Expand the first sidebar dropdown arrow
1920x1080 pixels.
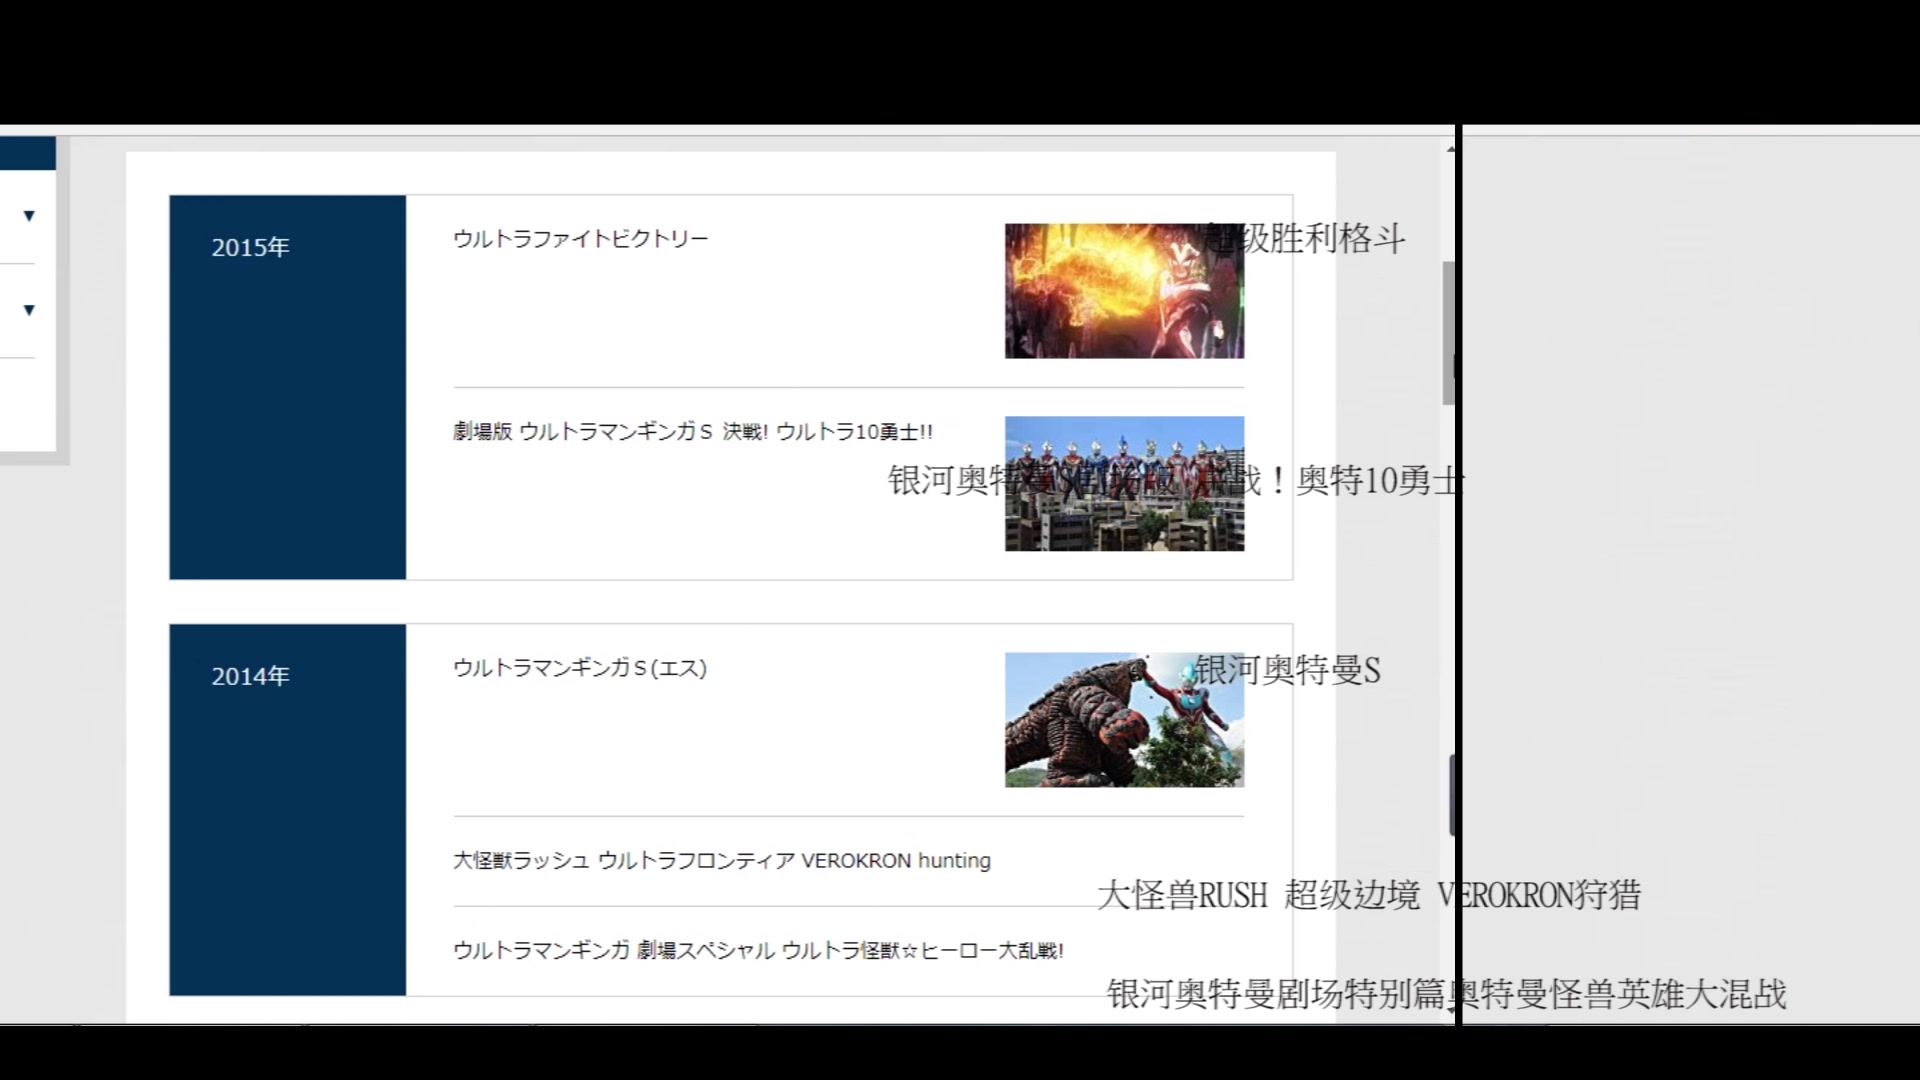[x=29, y=216]
